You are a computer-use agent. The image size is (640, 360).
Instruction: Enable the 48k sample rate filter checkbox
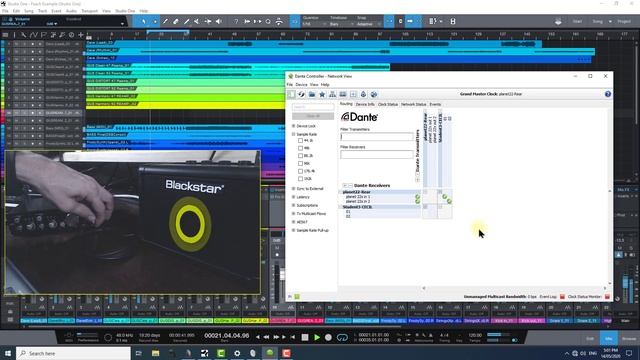300,148
